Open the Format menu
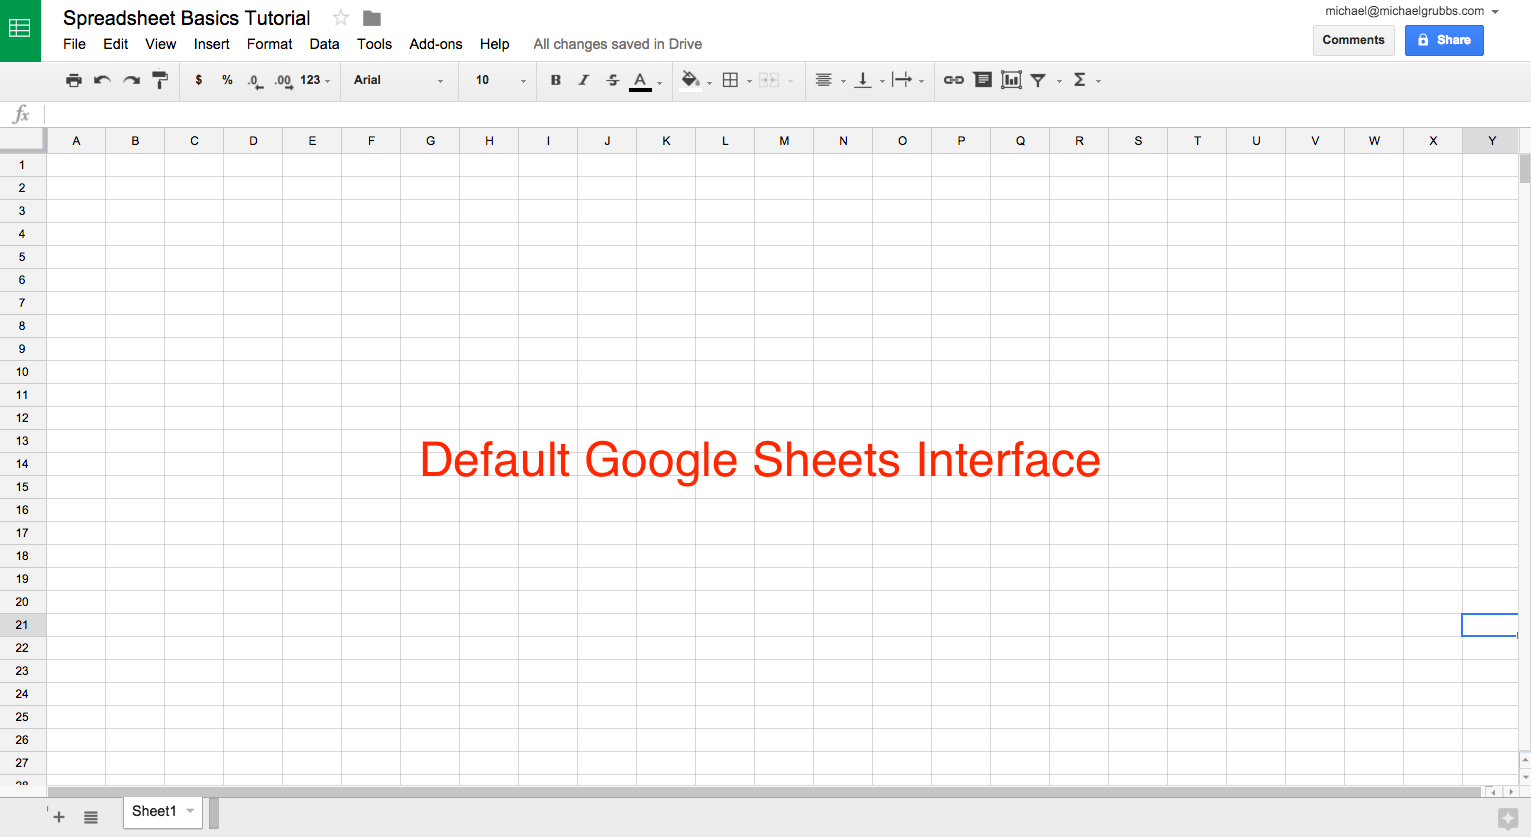Screen dimensions: 1531x837 [269, 44]
